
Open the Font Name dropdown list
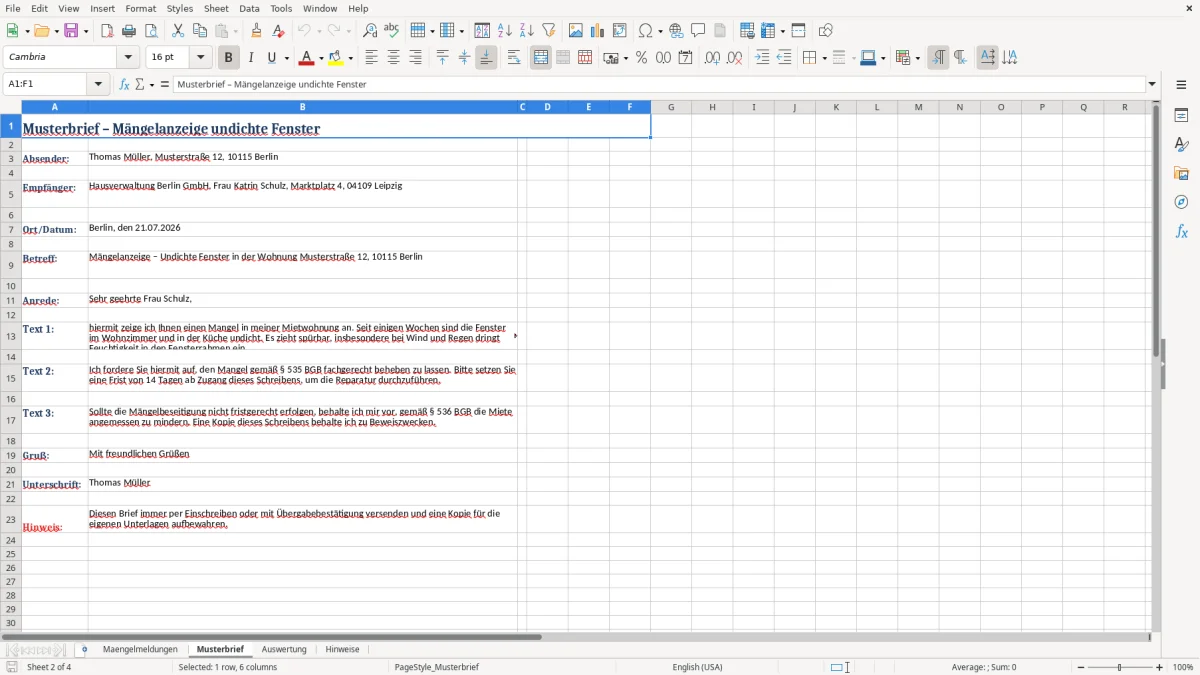128,58
